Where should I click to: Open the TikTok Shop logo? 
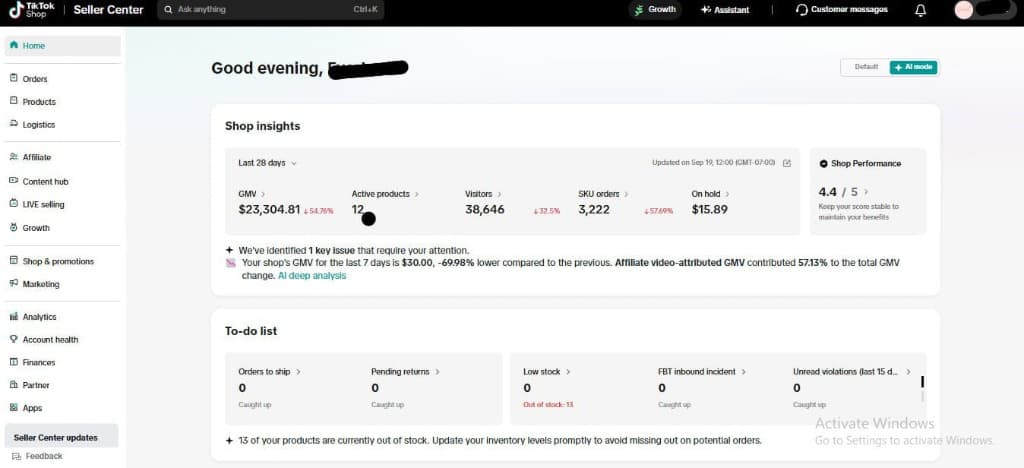[x=31, y=10]
